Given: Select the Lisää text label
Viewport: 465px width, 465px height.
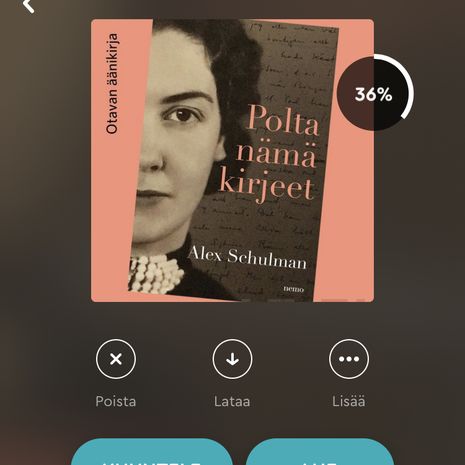Looking at the screenshot, I should [349, 401].
